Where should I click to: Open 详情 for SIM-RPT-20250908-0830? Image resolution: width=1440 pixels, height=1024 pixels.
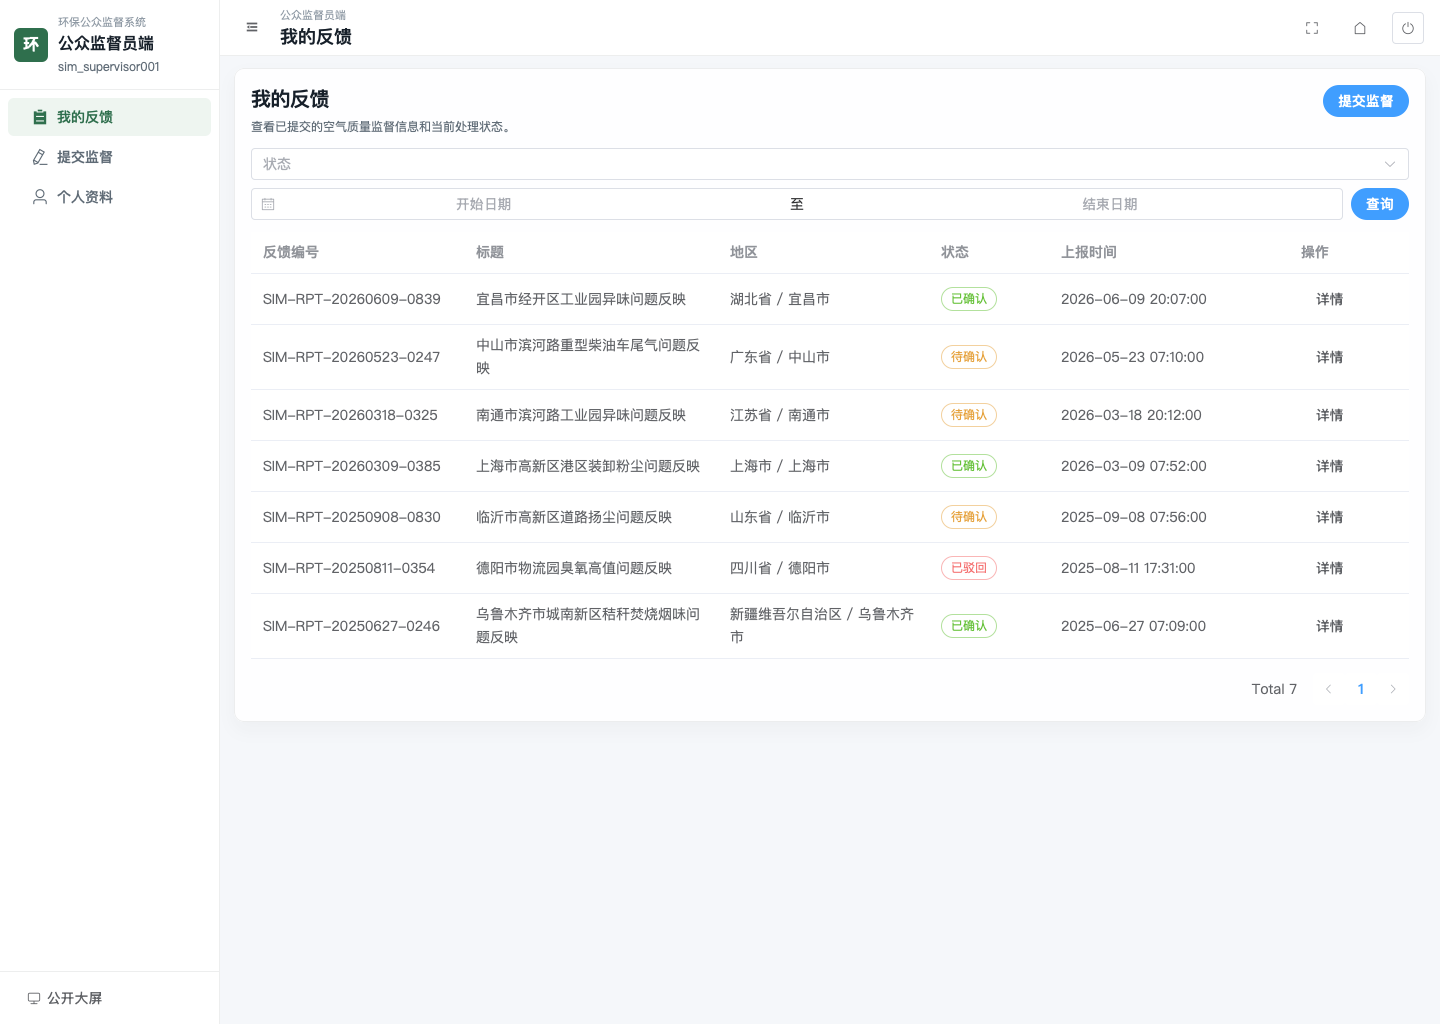(x=1330, y=517)
